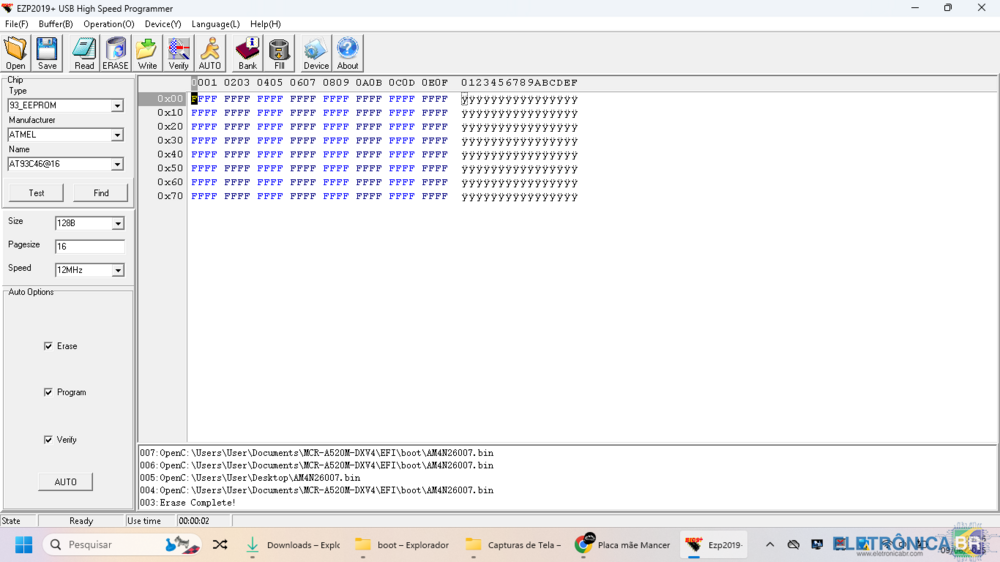Screen dimensions: 1000x562
Task: Click the Bank check toolbar icon
Action: click(x=247, y=53)
